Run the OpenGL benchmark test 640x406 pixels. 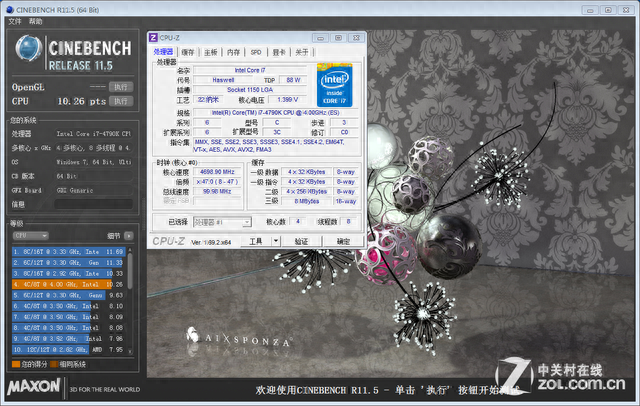click(x=120, y=87)
